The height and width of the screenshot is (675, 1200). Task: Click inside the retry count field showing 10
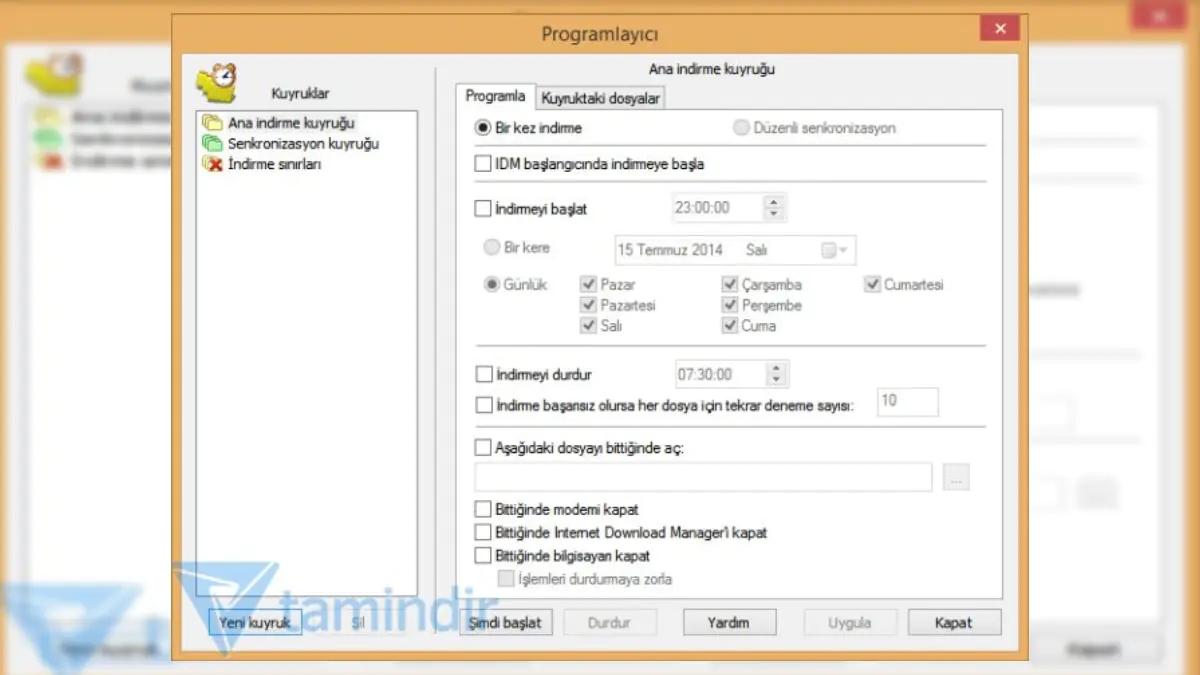907,402
